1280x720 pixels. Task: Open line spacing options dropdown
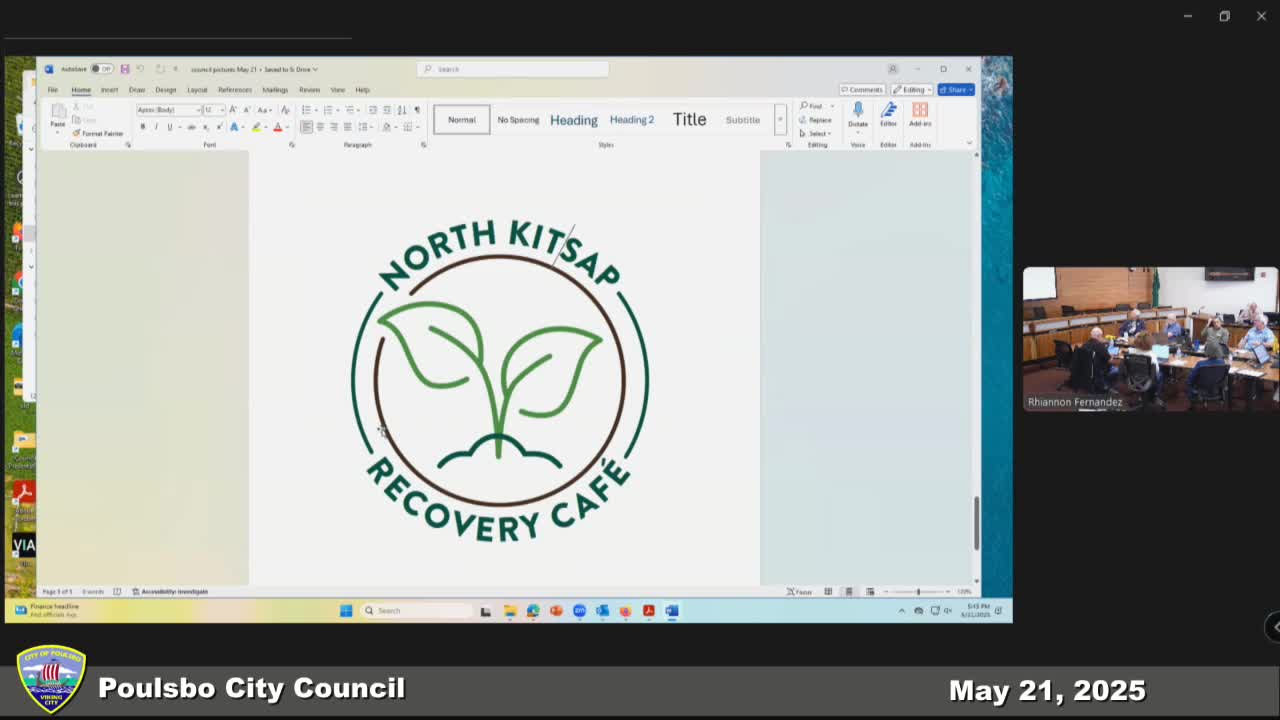(x=371, y=126)
